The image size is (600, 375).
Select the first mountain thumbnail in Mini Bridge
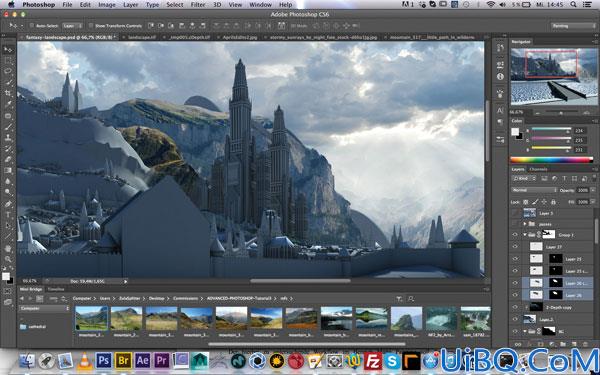pyautogui.click(x=91, y=318)
